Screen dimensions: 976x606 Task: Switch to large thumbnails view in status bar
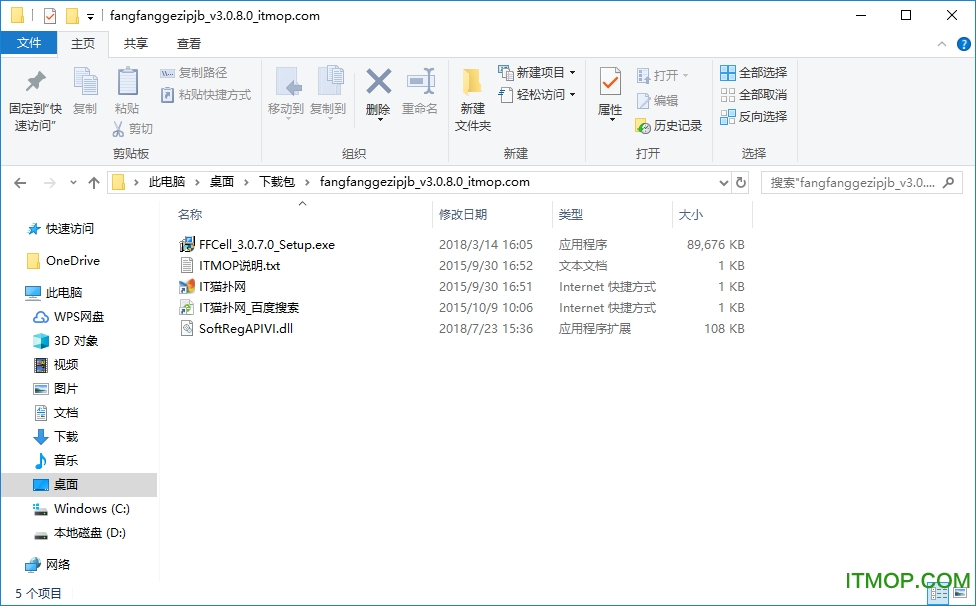point(959,594)
